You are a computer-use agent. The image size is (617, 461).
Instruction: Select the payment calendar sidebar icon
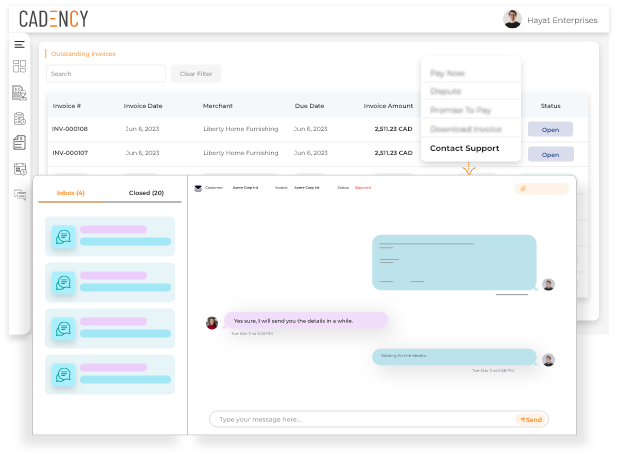point(20,169)
